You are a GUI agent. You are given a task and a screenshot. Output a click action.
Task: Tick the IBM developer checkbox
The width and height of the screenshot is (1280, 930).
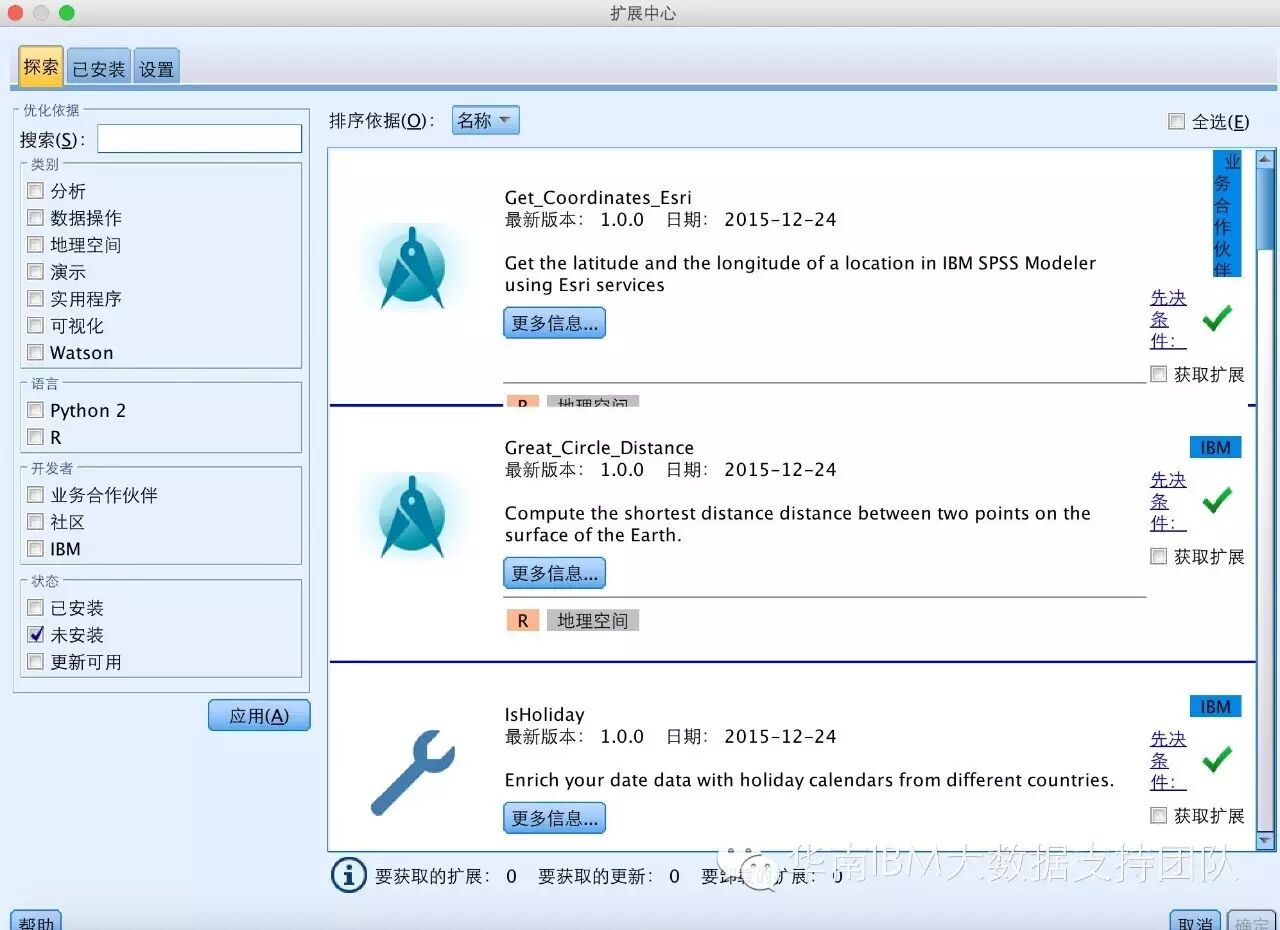pos(36,548)
